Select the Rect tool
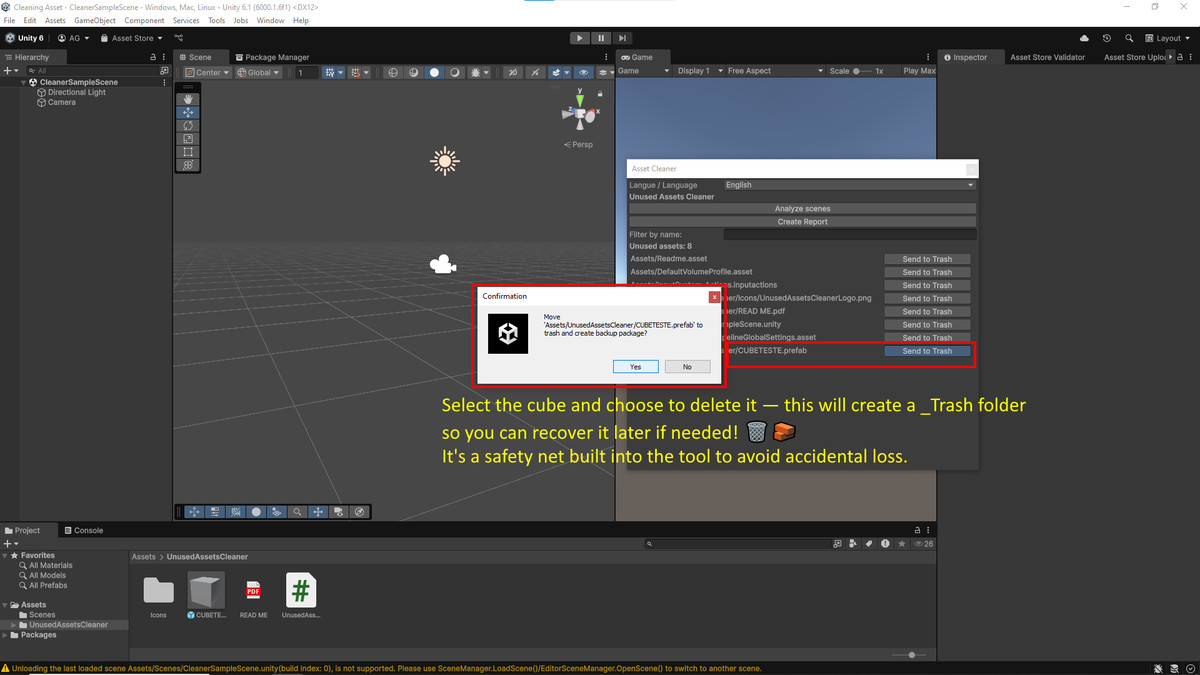 [188, 152]
